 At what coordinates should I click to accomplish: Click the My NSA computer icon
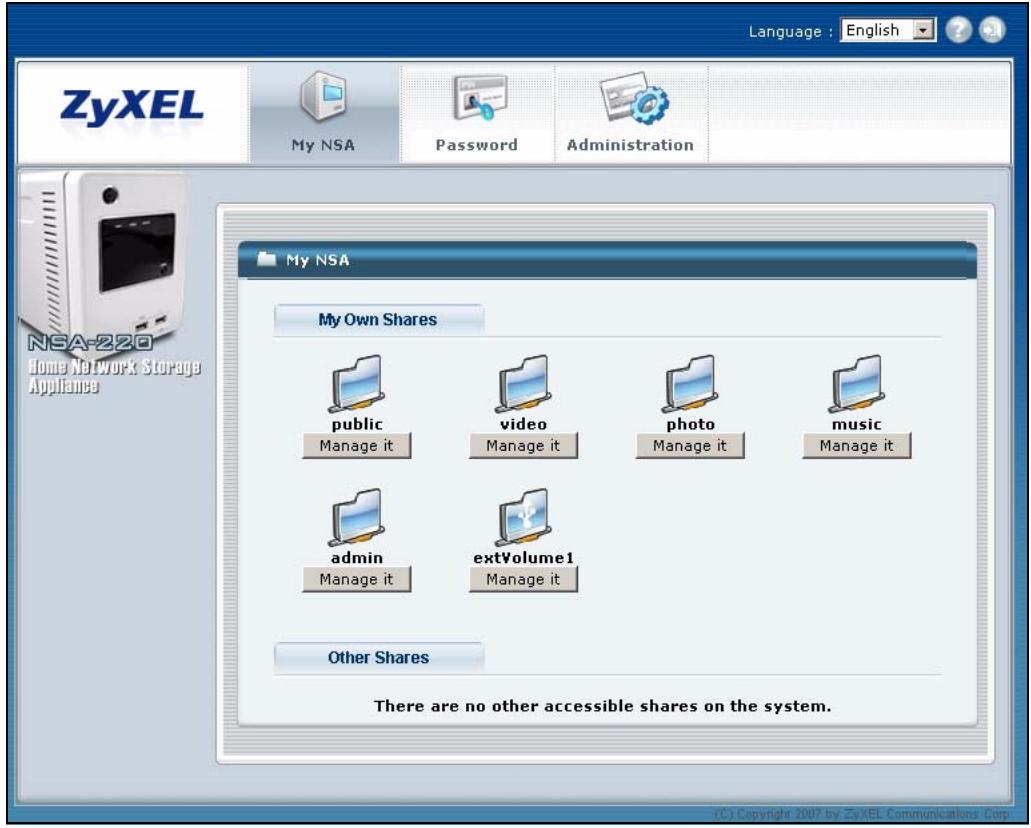(324, 97)
